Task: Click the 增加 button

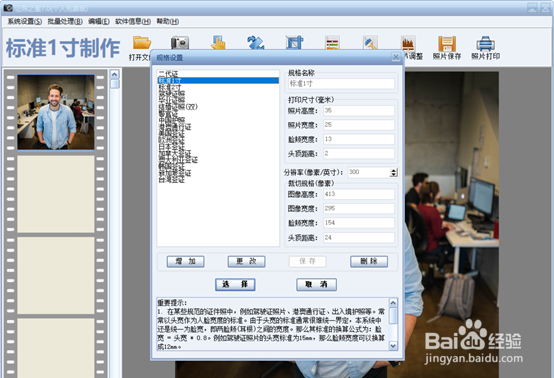Action: click(185, 261)
